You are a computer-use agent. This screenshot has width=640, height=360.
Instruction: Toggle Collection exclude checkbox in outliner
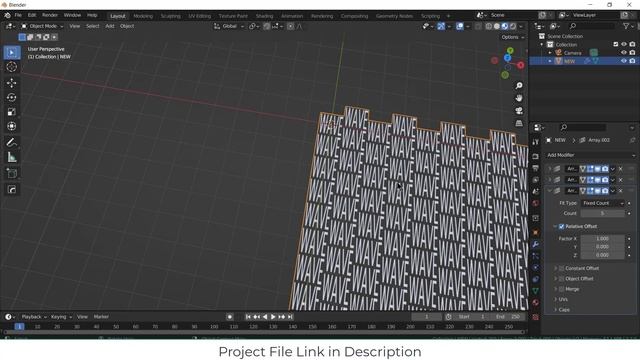(616, 44)
